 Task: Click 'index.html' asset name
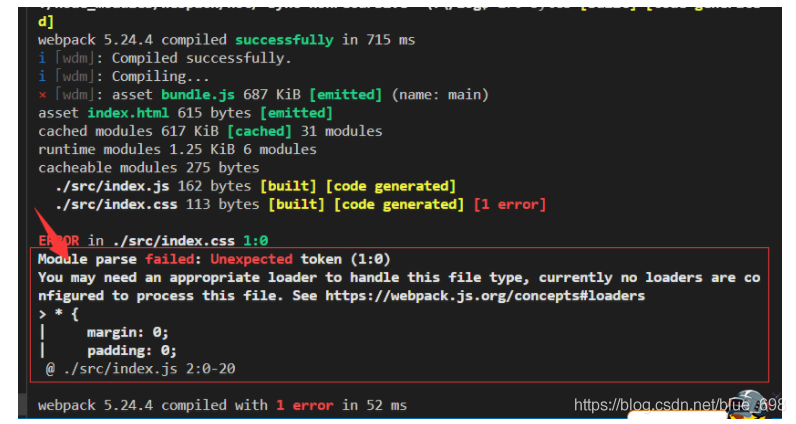click(x=128, y=113)
